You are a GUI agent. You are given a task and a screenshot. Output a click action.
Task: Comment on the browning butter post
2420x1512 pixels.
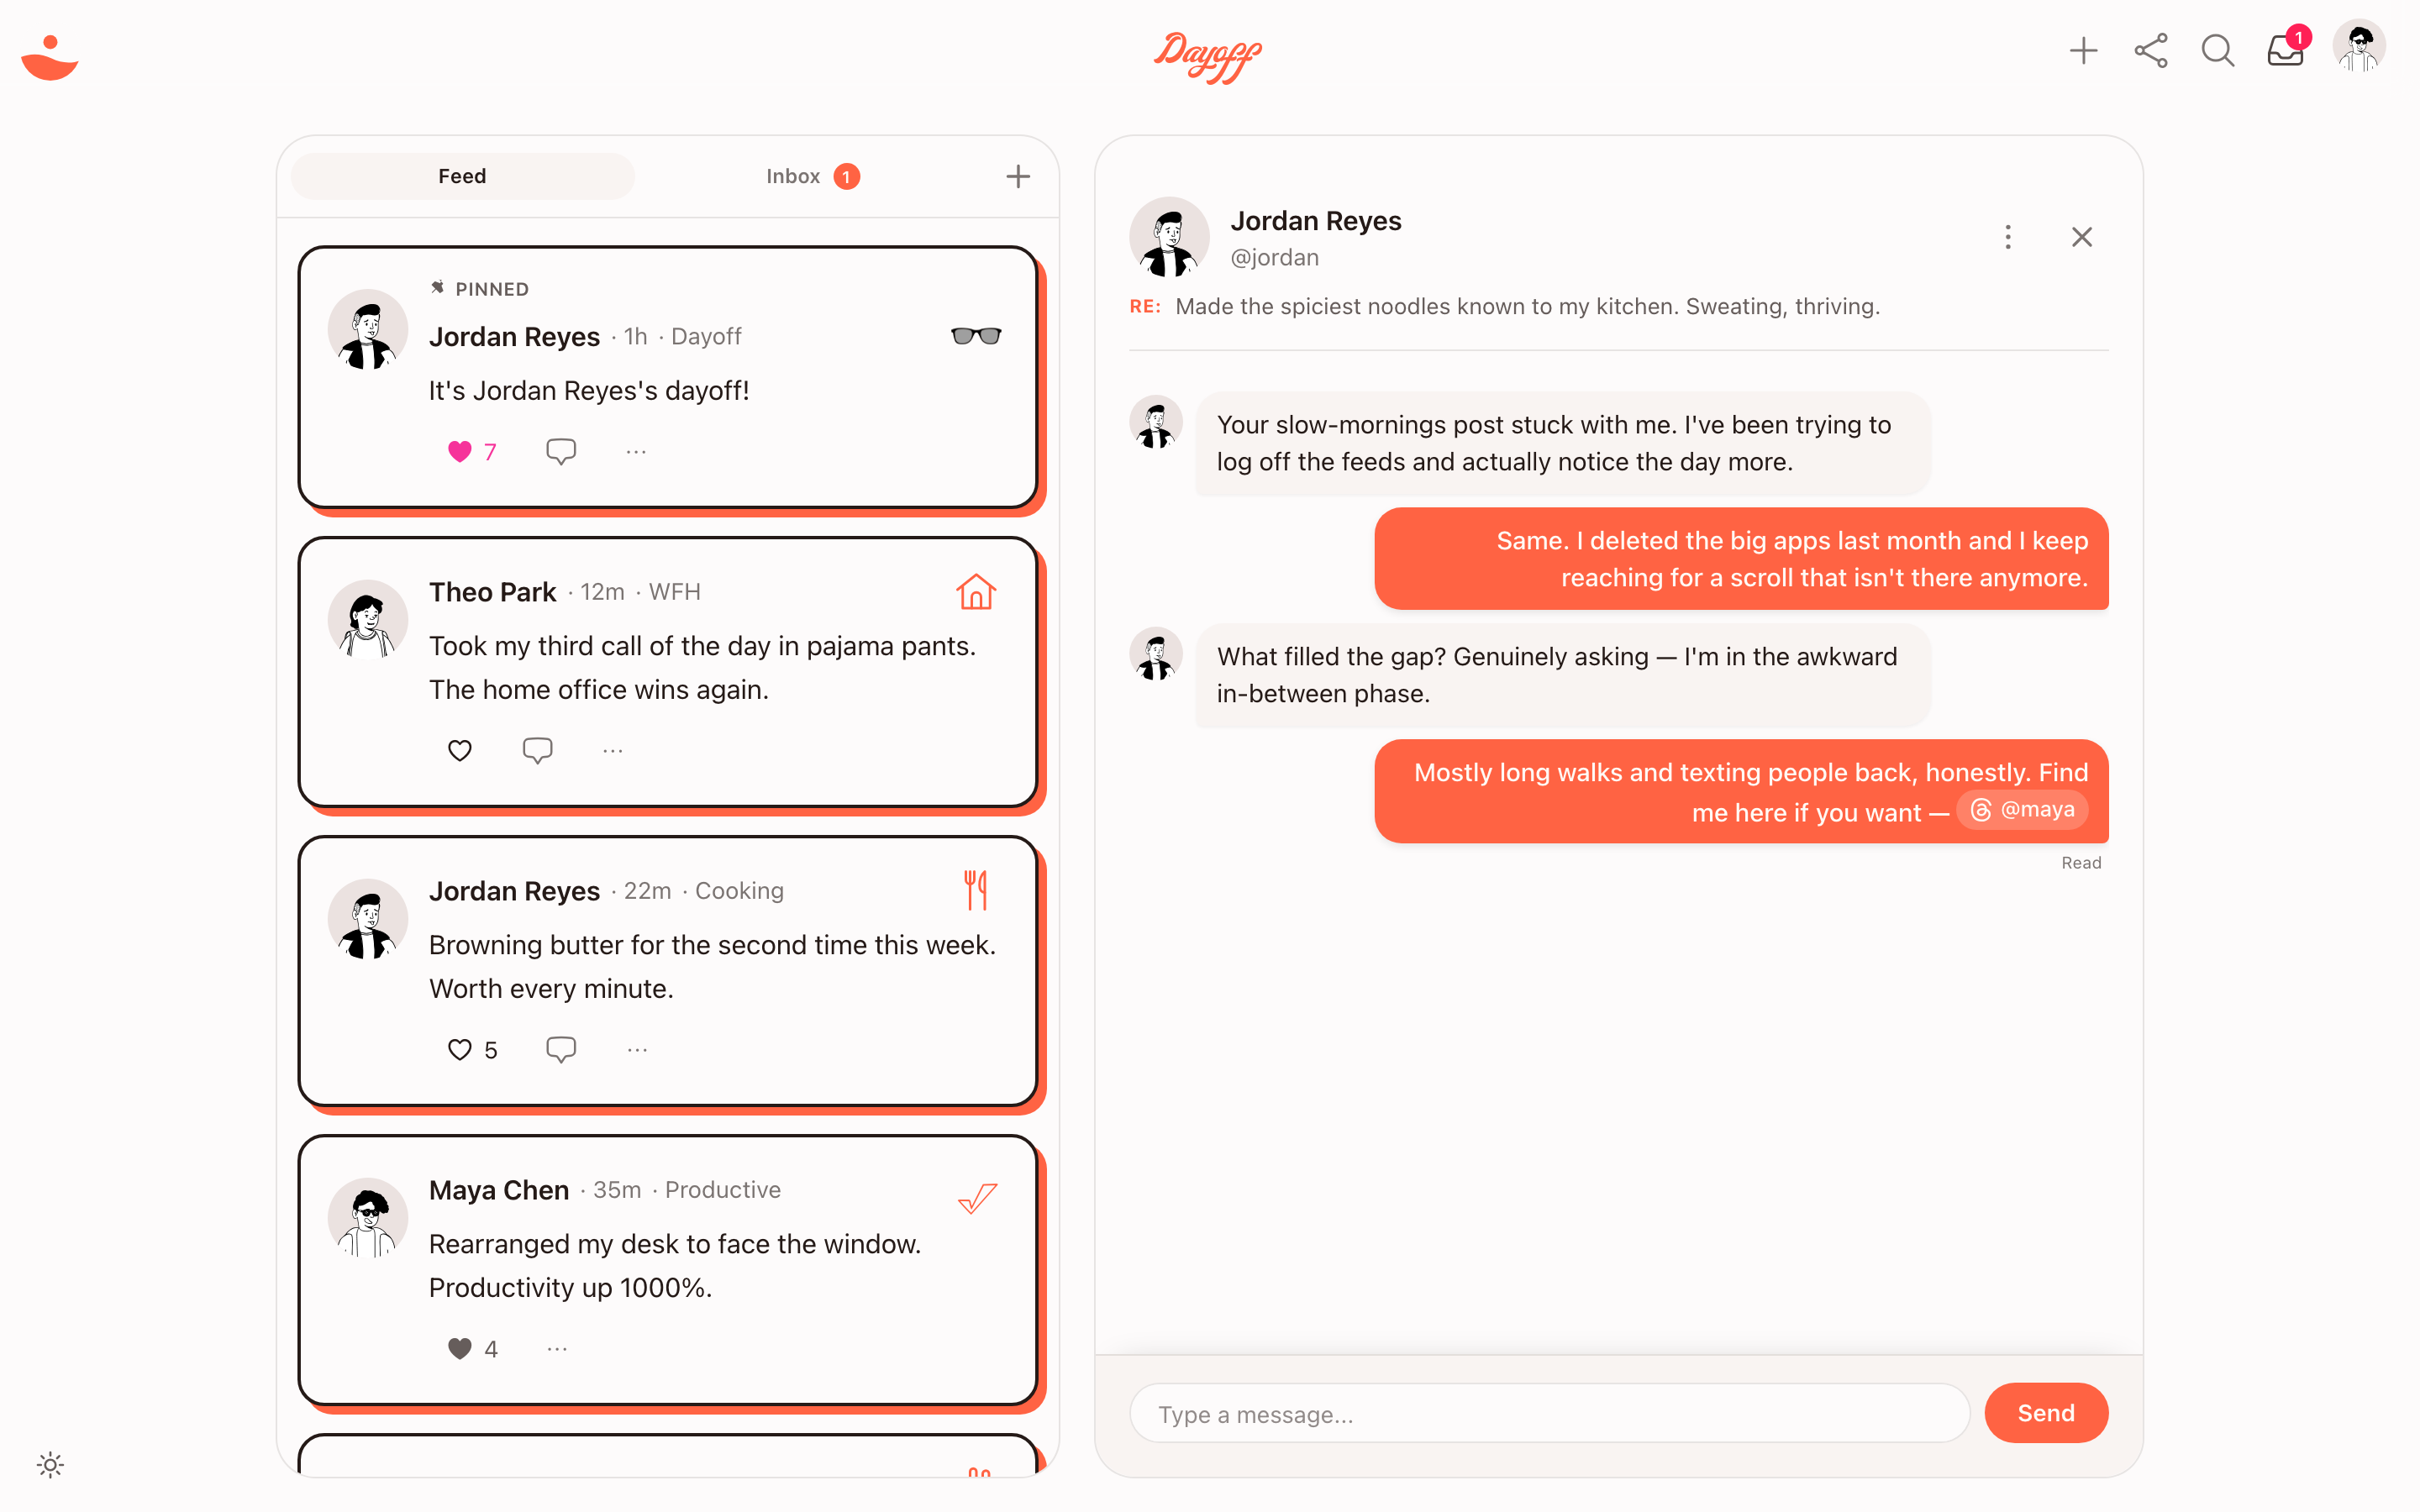click(561, 1050)
